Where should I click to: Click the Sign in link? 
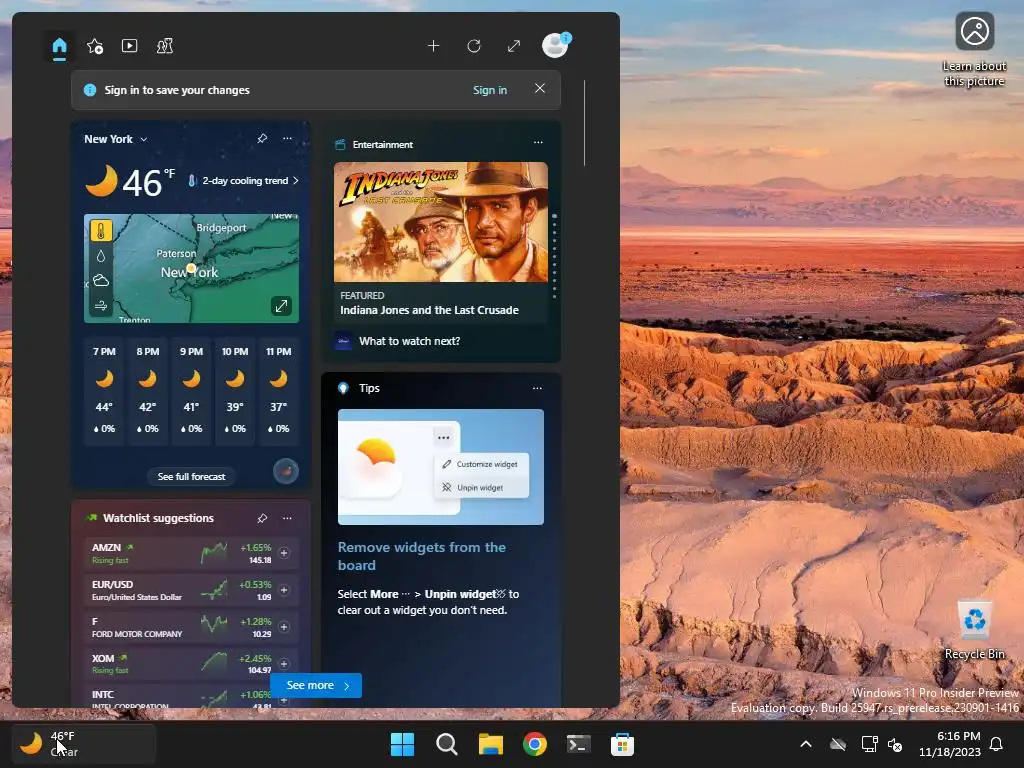(x=490, y=90)
